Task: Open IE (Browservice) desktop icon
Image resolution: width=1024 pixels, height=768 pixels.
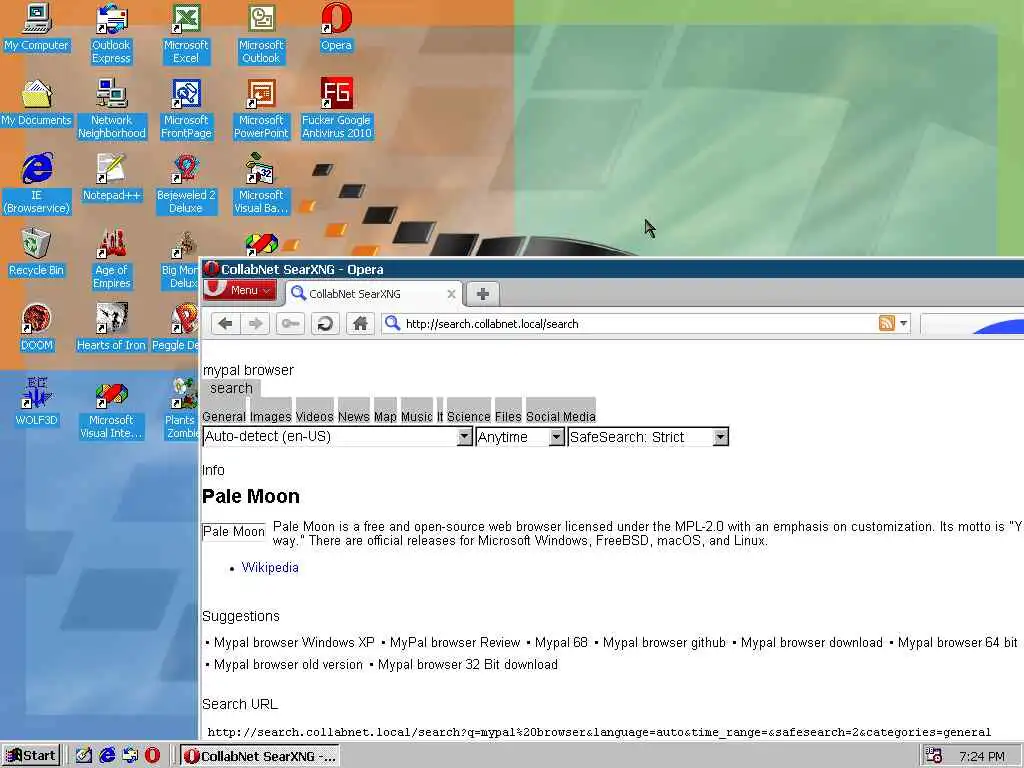Action: click(37, 184)
